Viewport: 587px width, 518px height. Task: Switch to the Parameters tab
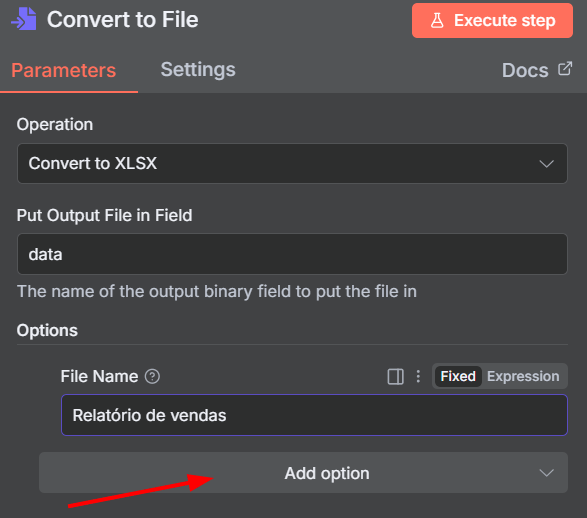pos(64,70)
